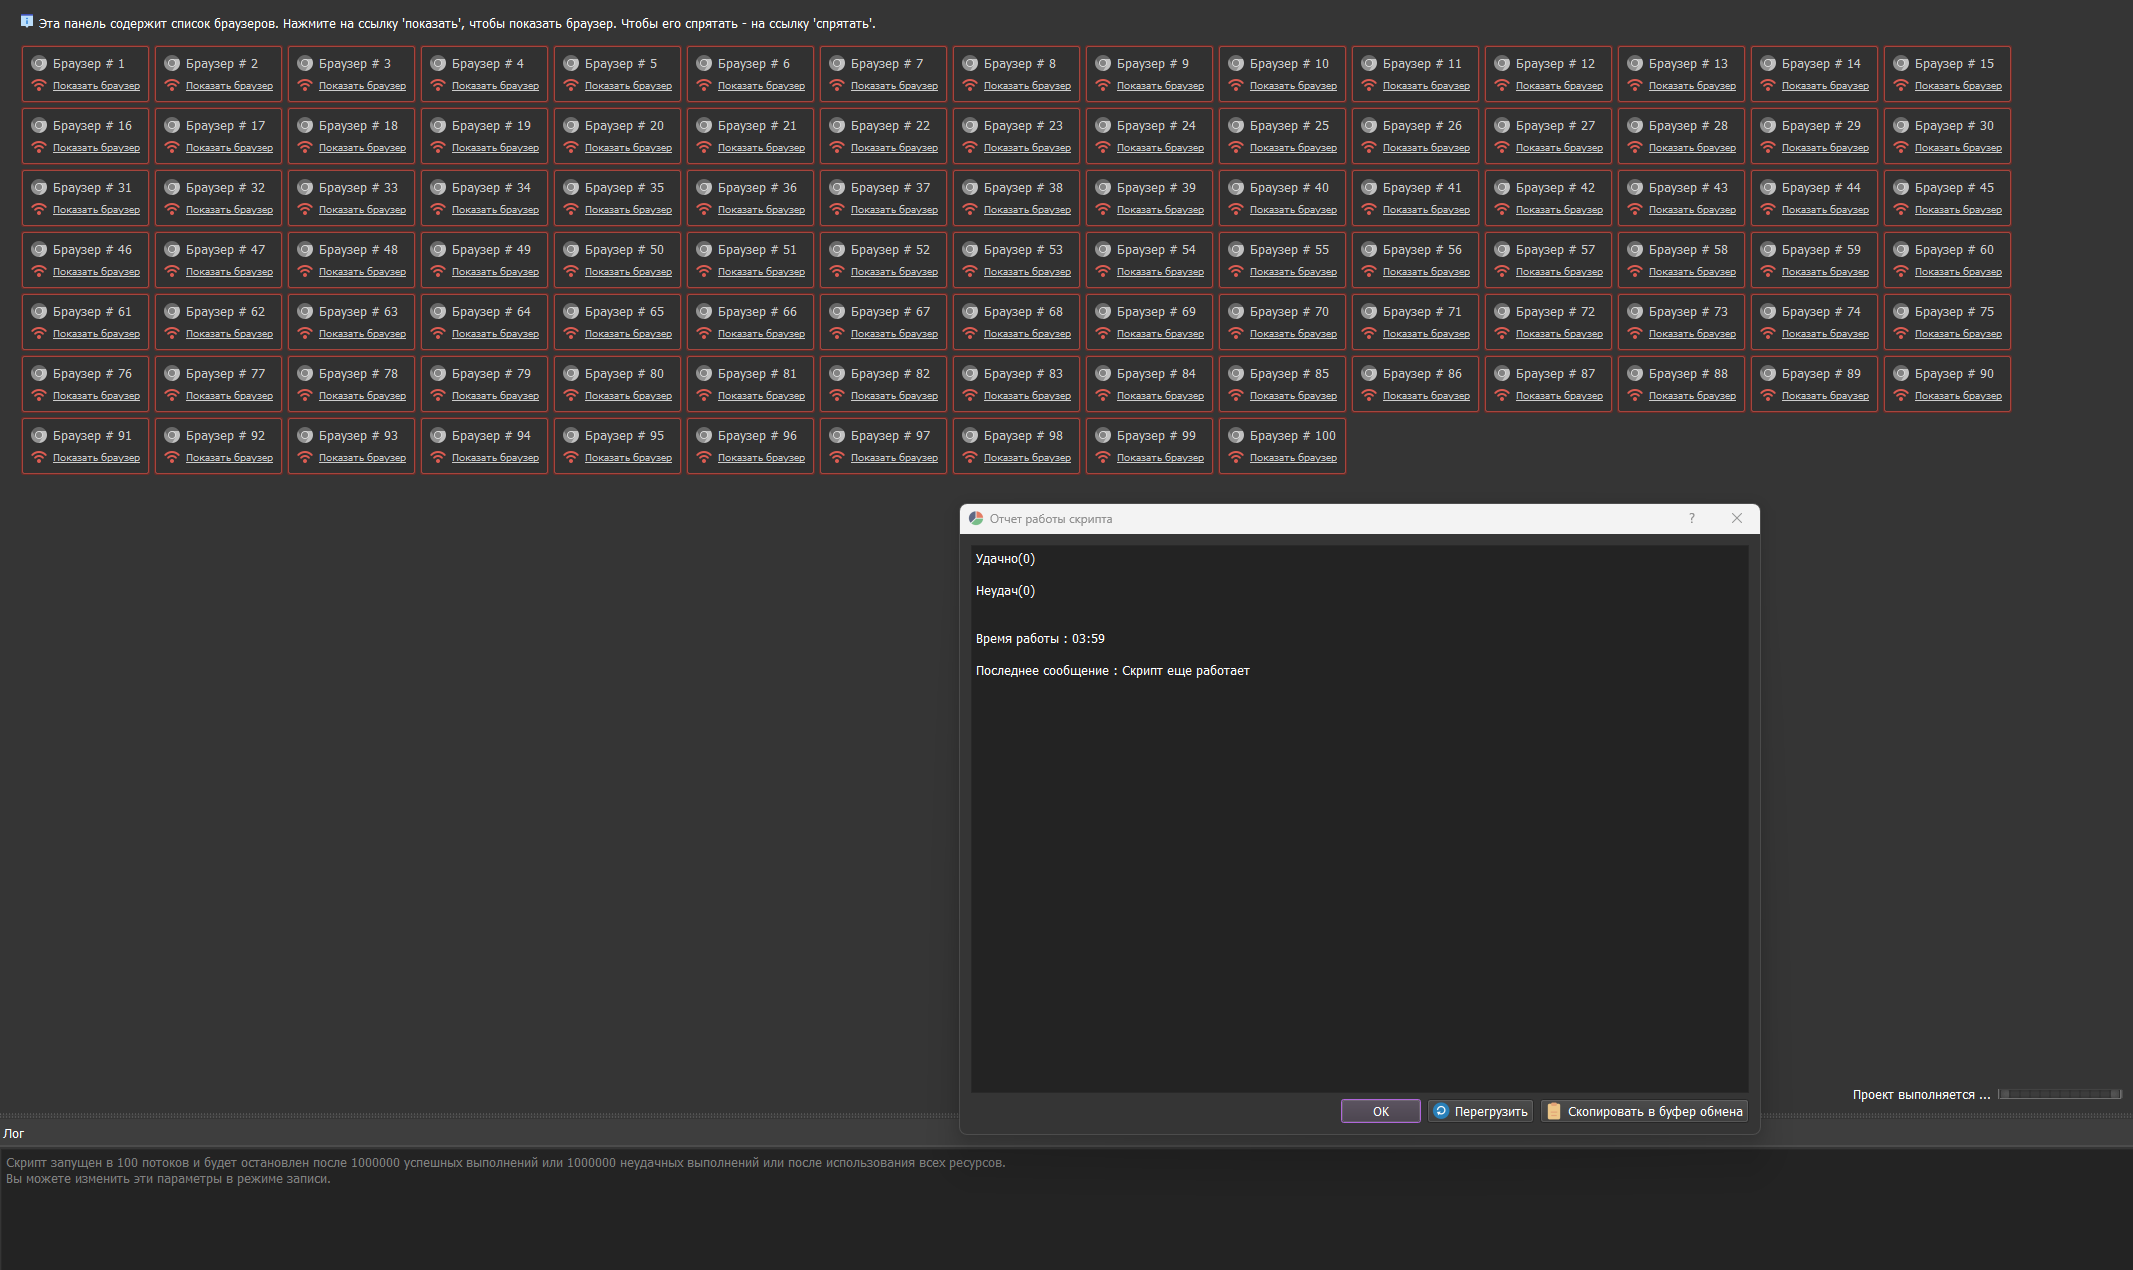This screenshot has width=2133, height=1270.
Task: Click the red Wi-Fi icon in Браузер # 30
Action: coord(1901,147)
